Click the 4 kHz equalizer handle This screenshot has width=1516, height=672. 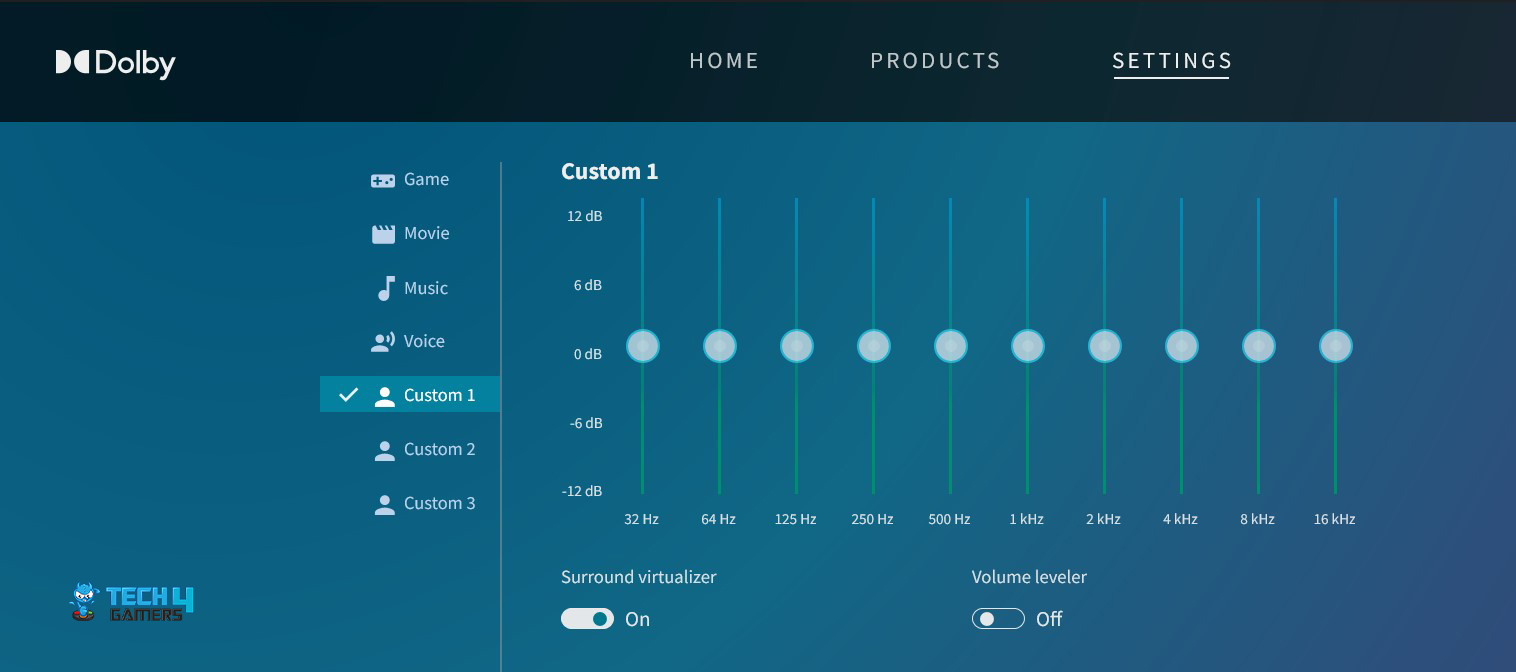1181,346
